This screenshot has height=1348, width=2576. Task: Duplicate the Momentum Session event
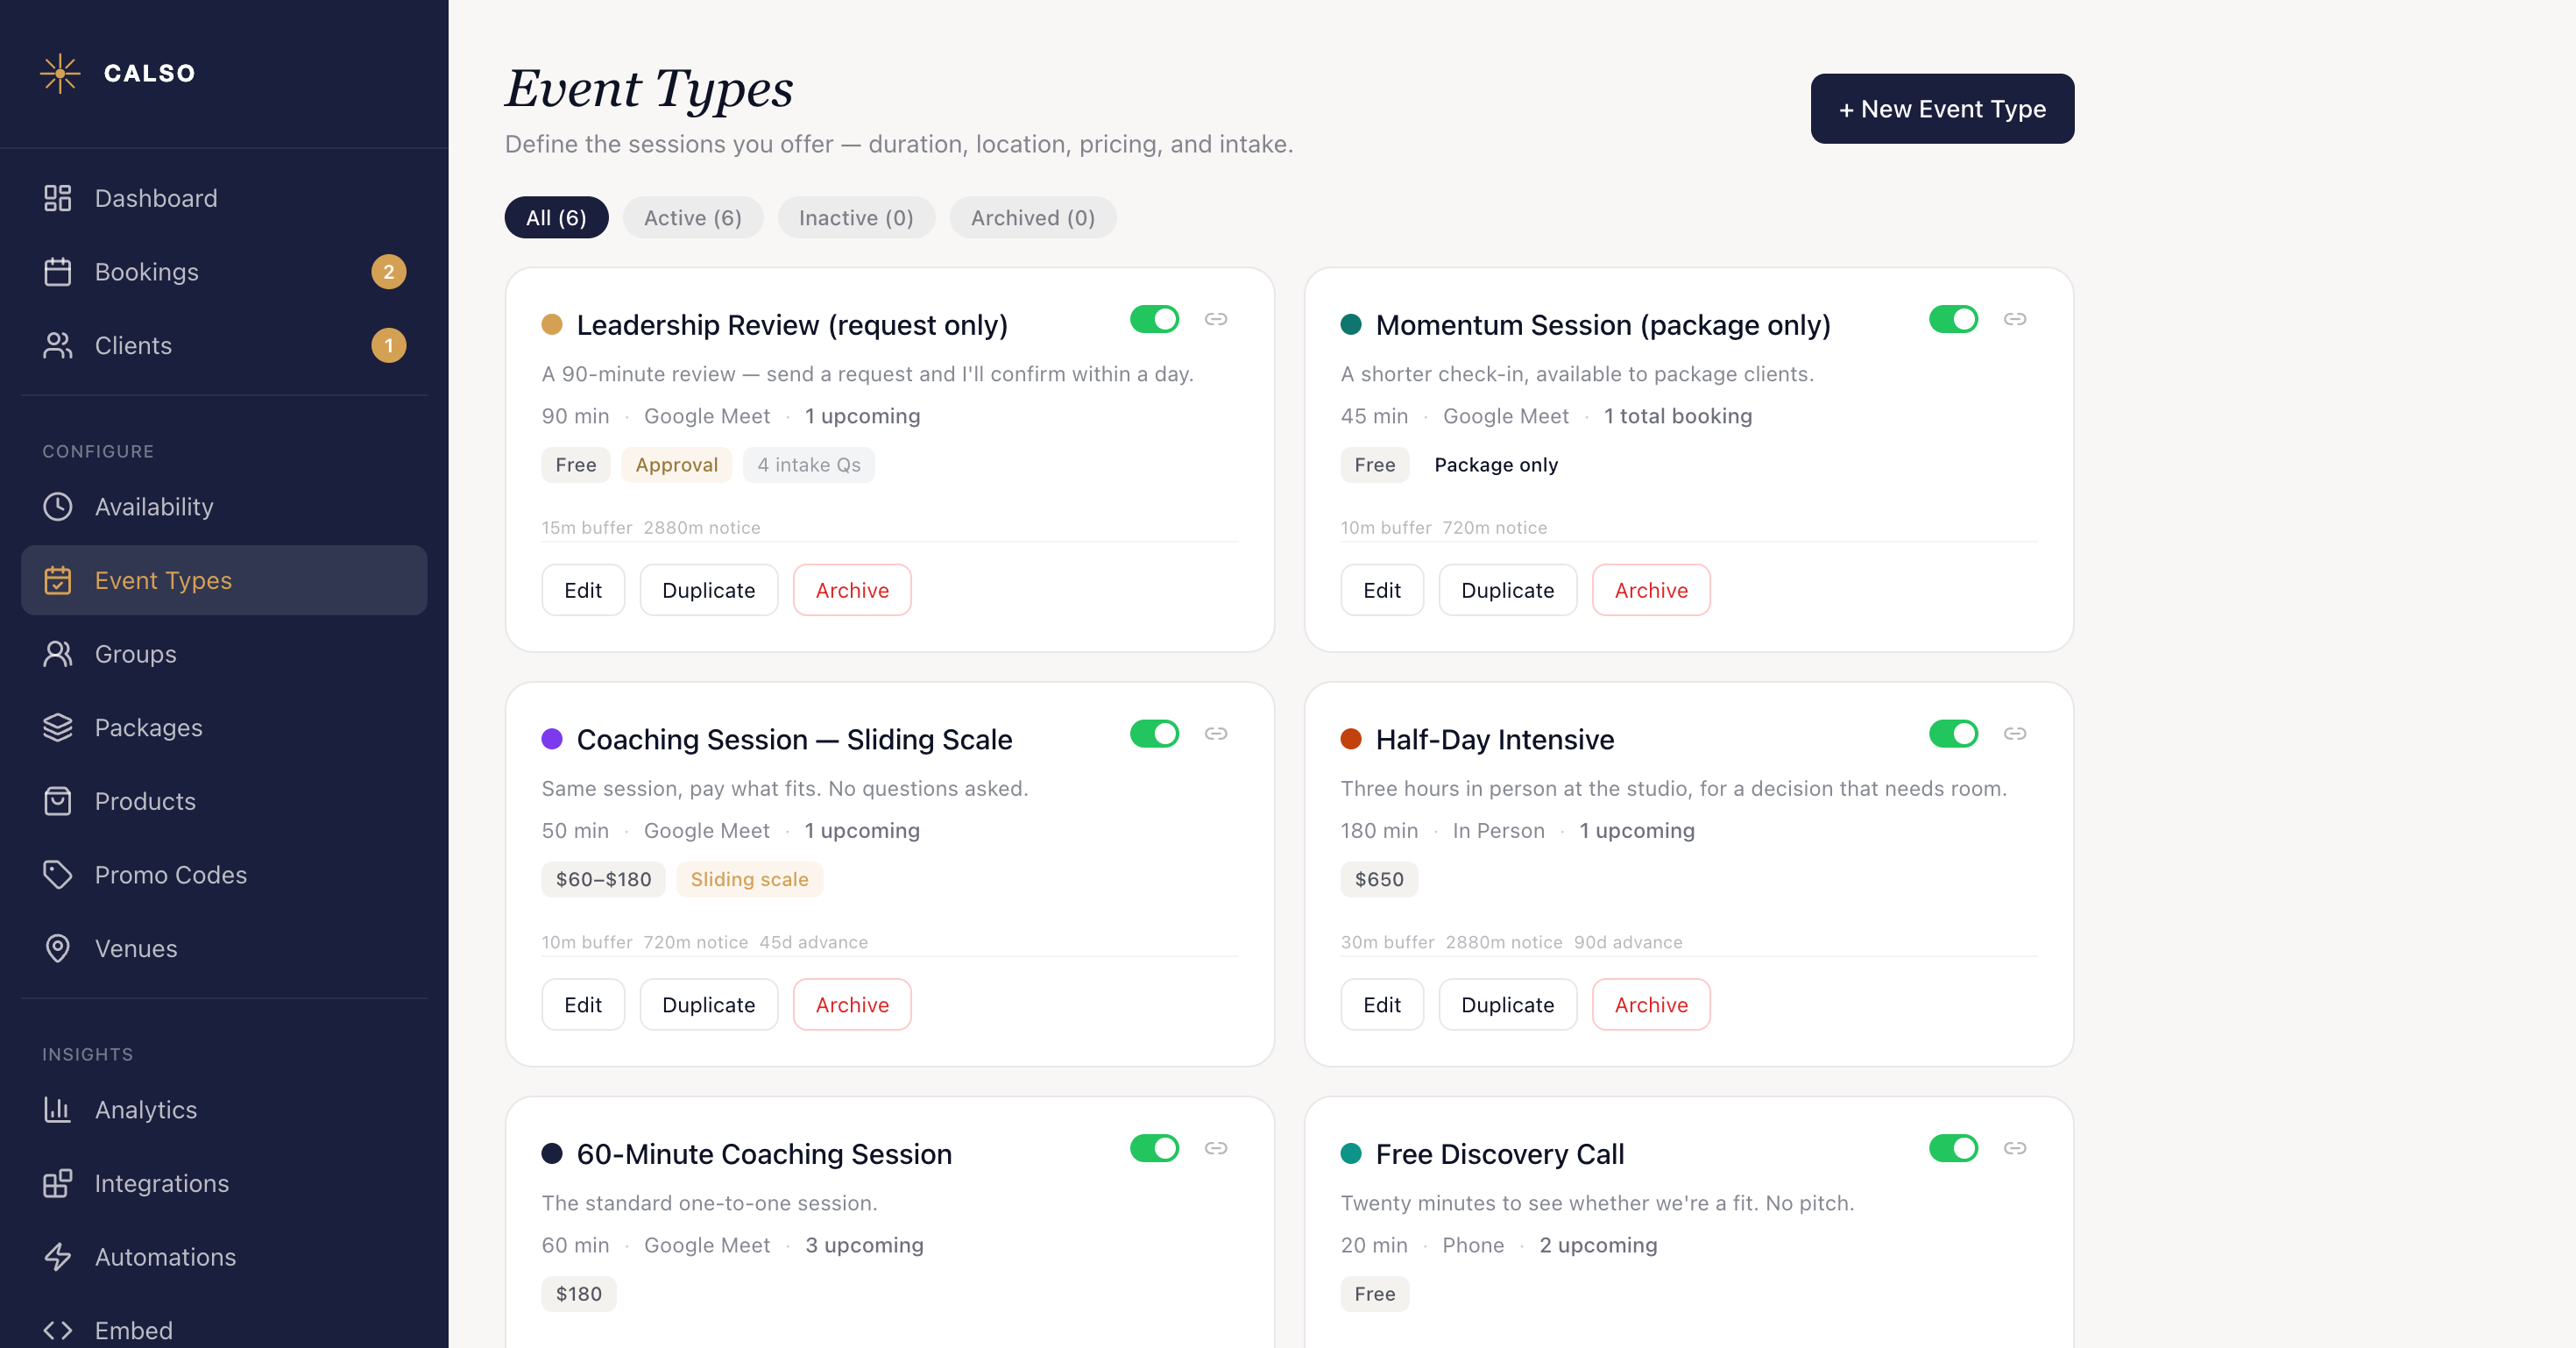coord(1508,590)
